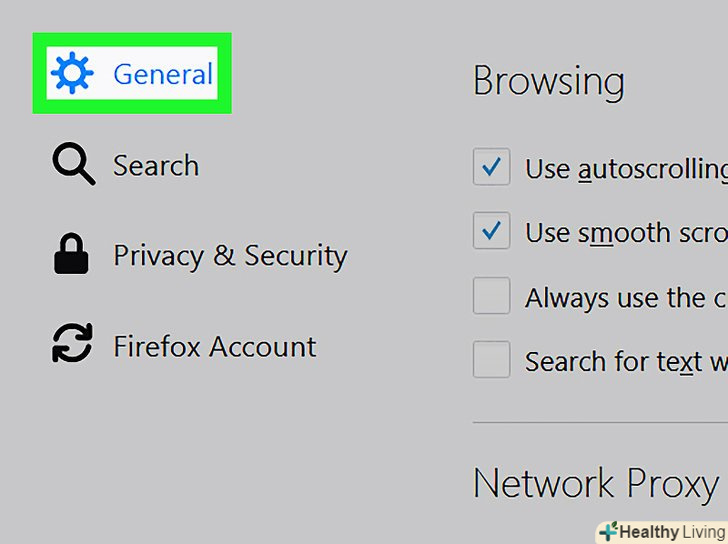Uncheck the Use autoscrolling checkbox
Viewport: 728px width, 544px height.
click(491, 168)
